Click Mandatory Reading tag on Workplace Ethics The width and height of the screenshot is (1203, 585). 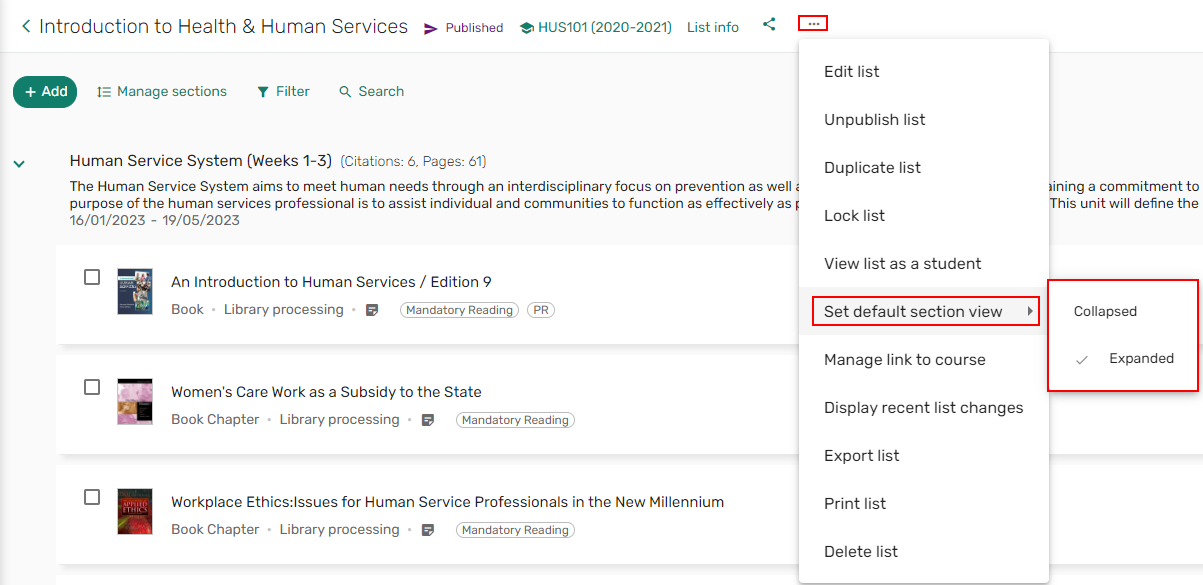click(x=515, y=530)
